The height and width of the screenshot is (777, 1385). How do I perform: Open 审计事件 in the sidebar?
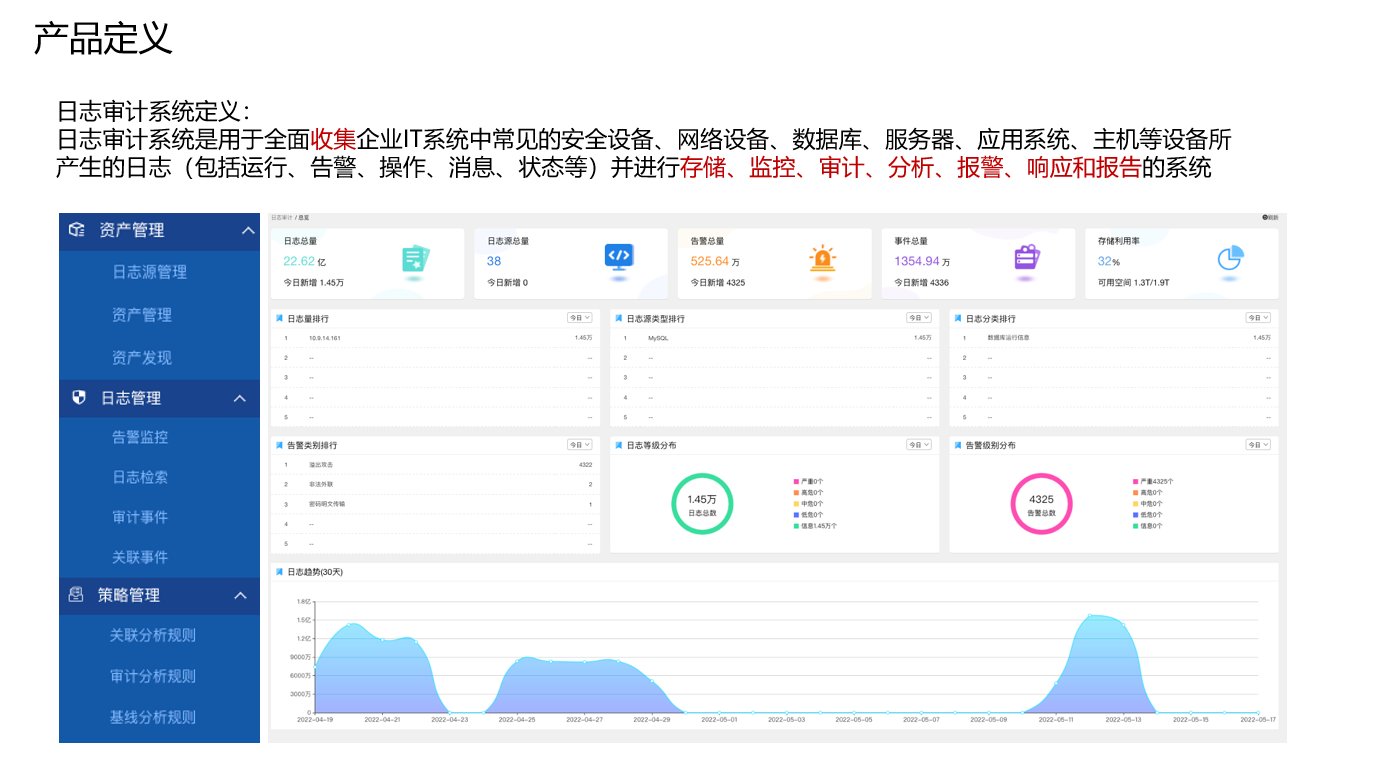tap(140, 517)
